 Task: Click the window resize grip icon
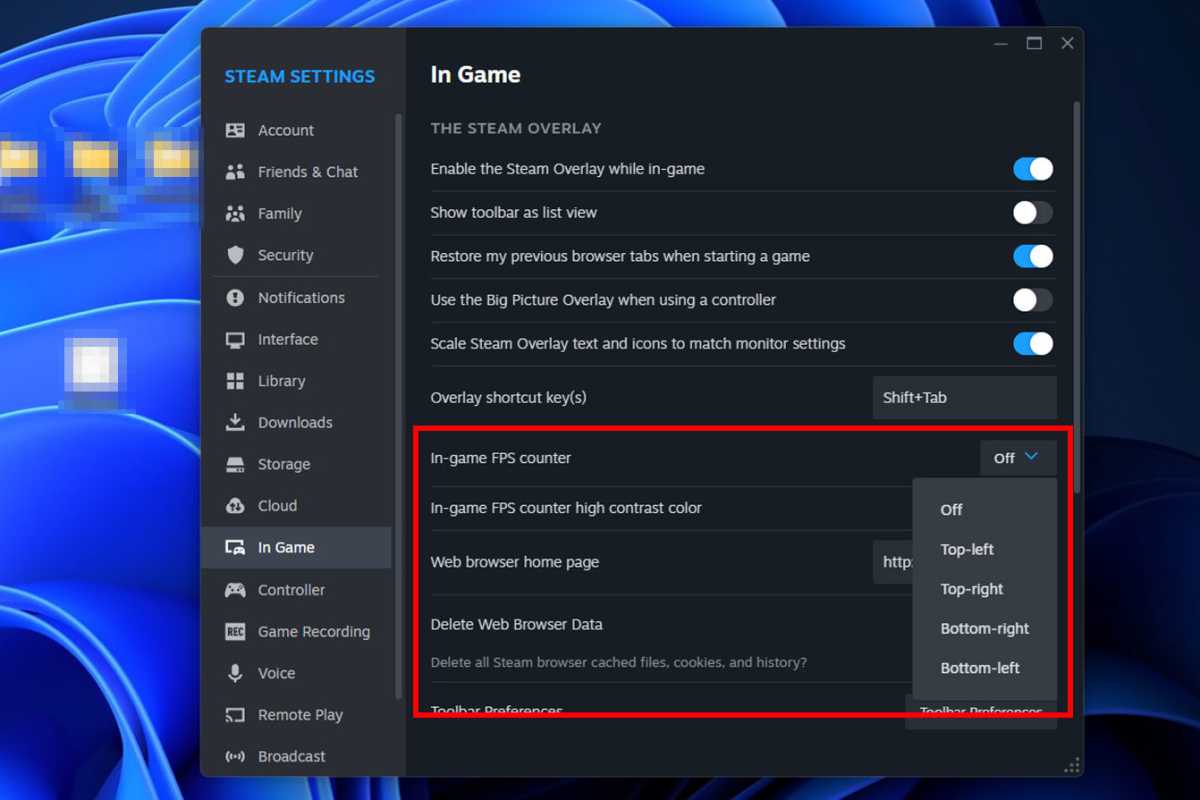point(1072,765)
